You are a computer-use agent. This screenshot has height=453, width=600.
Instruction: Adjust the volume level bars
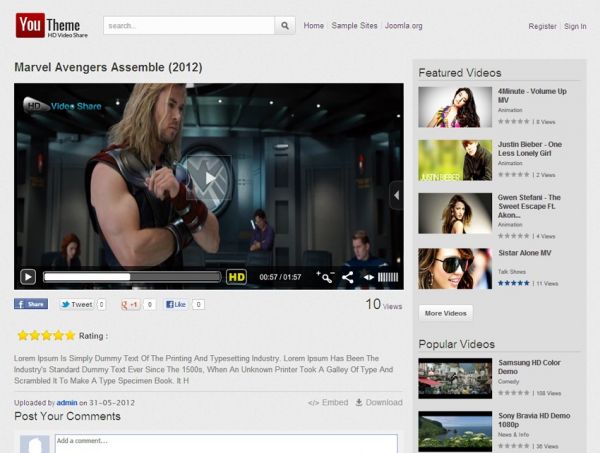[x=388, y=277]
